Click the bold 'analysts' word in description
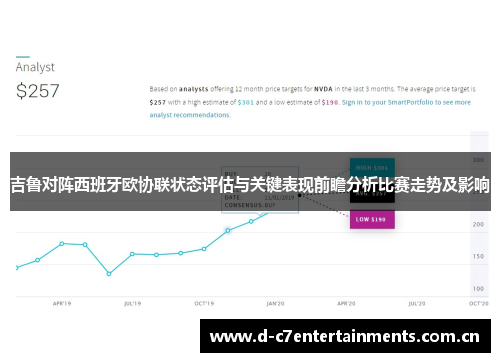 tap(194, 89)
